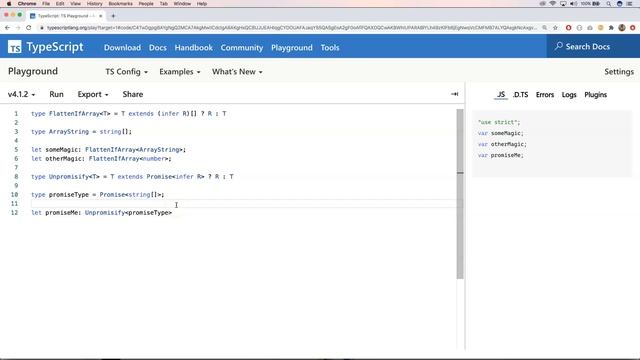
Task: Open the What's New dropdown
Action: [x=237, y=71]
